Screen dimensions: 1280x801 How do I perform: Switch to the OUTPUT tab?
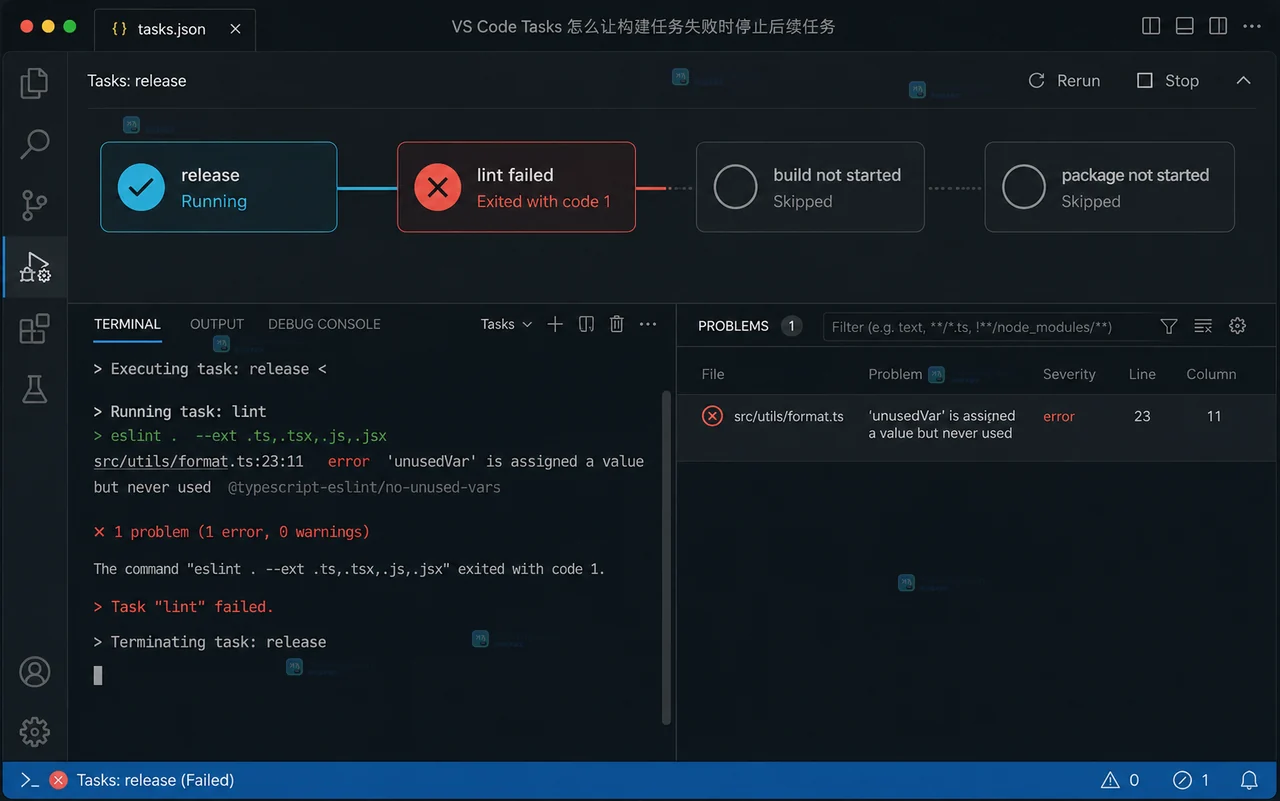point(217,324)
